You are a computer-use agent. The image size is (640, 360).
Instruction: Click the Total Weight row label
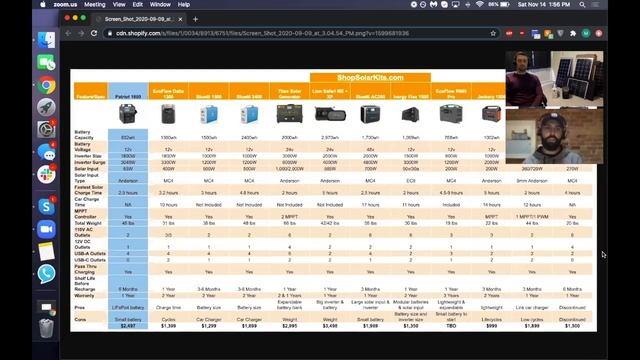tap(88, 223)
